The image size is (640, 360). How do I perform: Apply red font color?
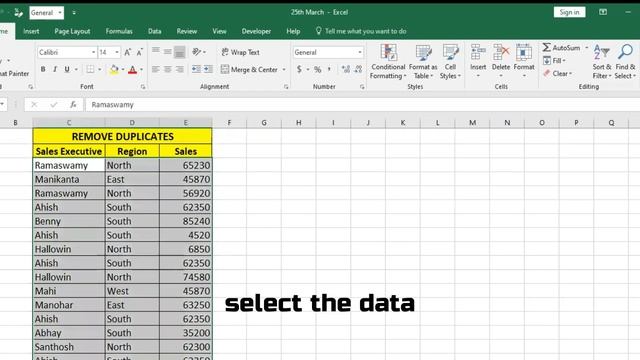coord(132,70)
